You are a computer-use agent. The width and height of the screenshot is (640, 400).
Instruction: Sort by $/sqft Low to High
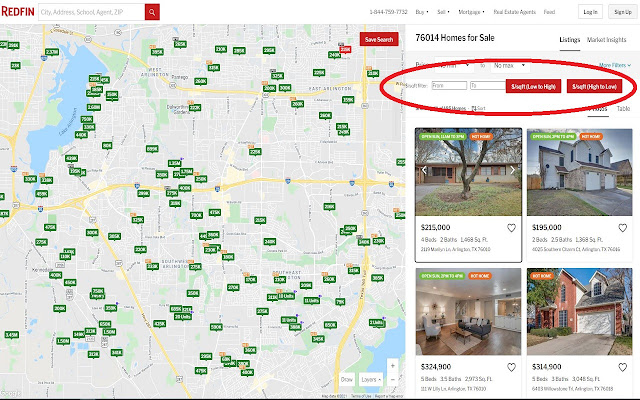pos(533,87)
